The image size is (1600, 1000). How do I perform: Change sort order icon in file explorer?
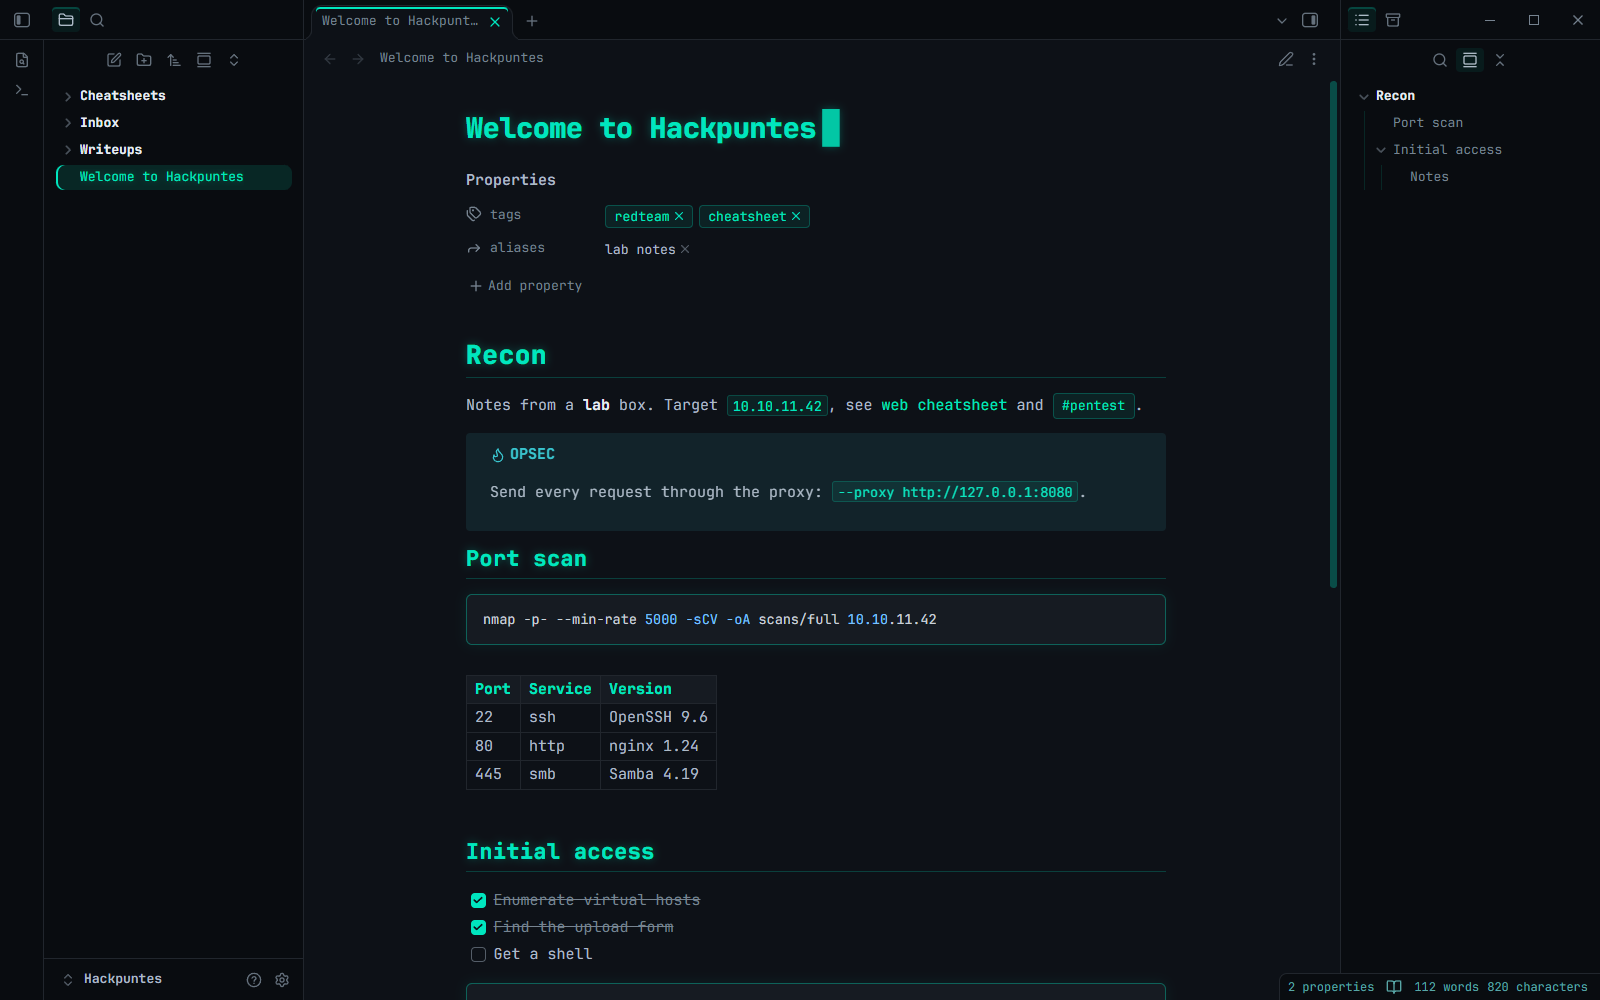point(174,60)
